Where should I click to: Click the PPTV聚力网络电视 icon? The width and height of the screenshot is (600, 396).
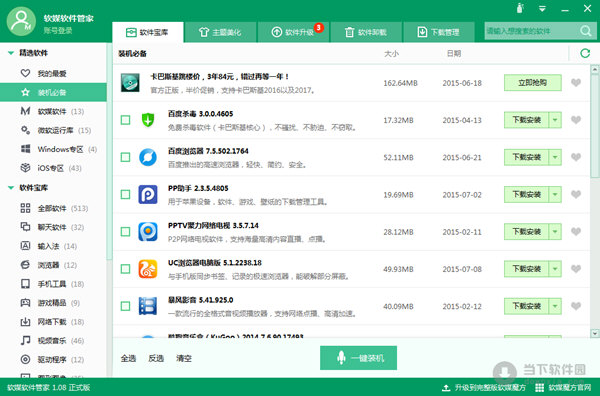tap(148, 231)
